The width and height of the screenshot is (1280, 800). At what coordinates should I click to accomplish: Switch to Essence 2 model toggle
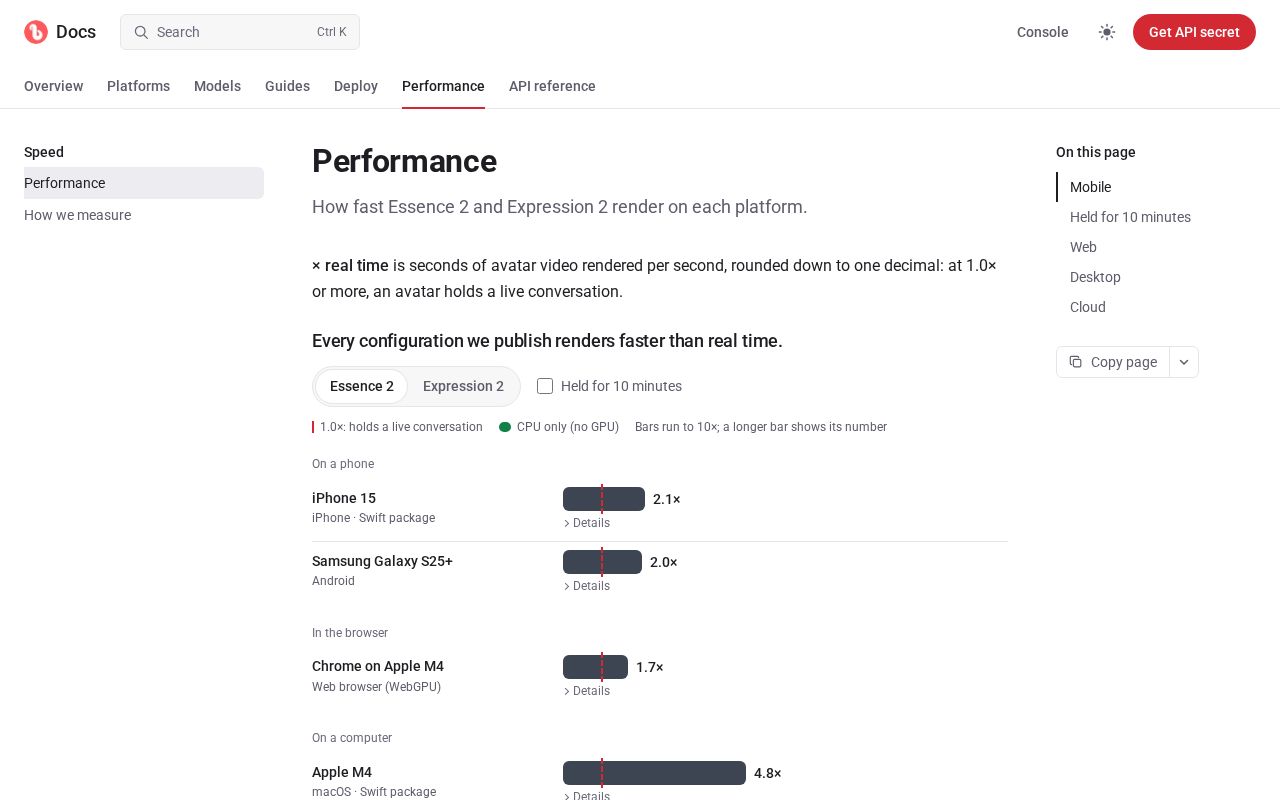tap(362, 386)
